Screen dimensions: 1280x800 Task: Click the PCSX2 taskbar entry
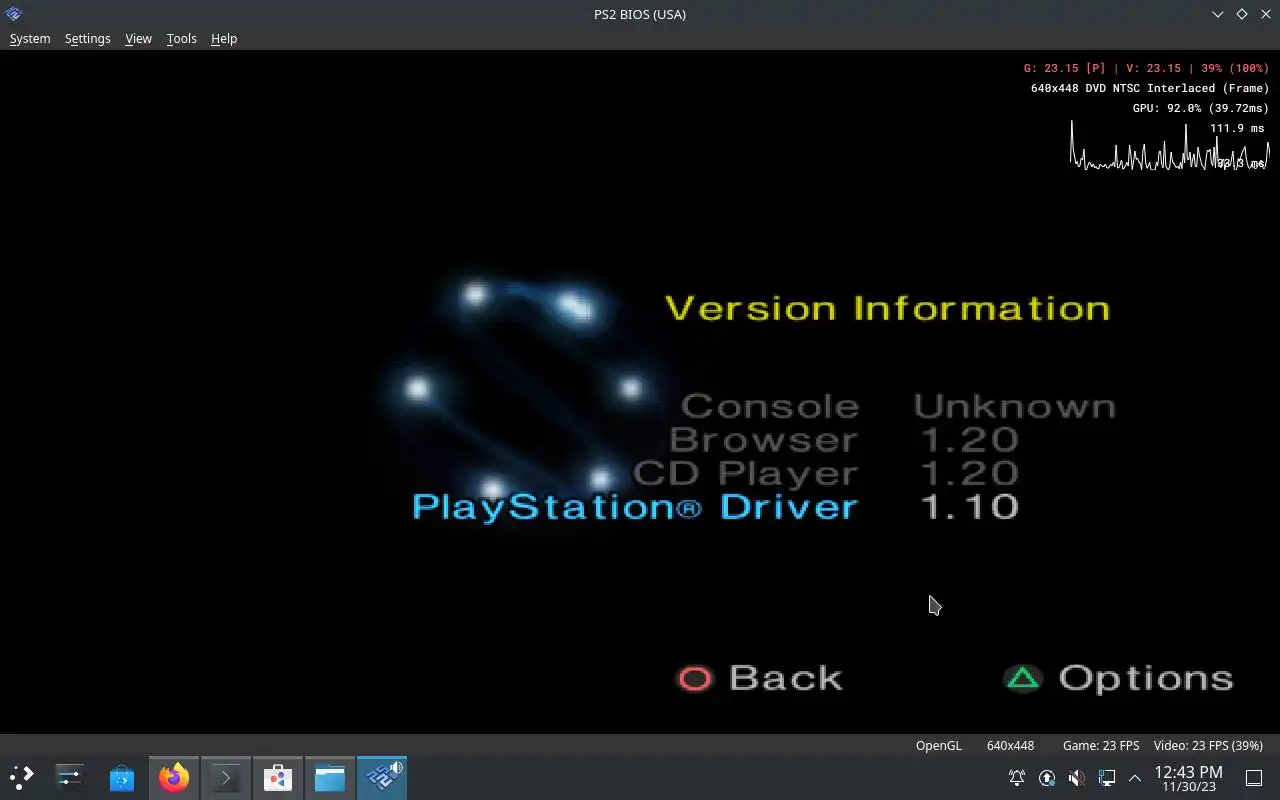[382, 777]
